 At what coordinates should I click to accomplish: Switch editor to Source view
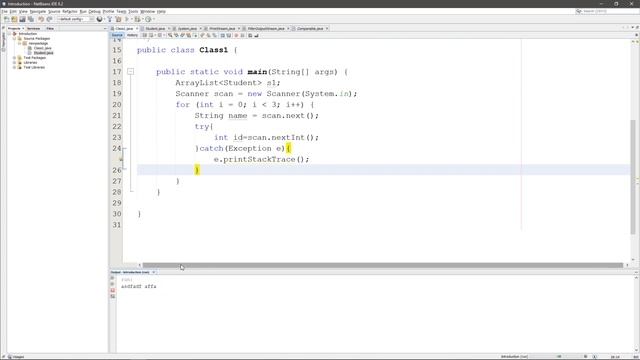(x=117, y=36)
